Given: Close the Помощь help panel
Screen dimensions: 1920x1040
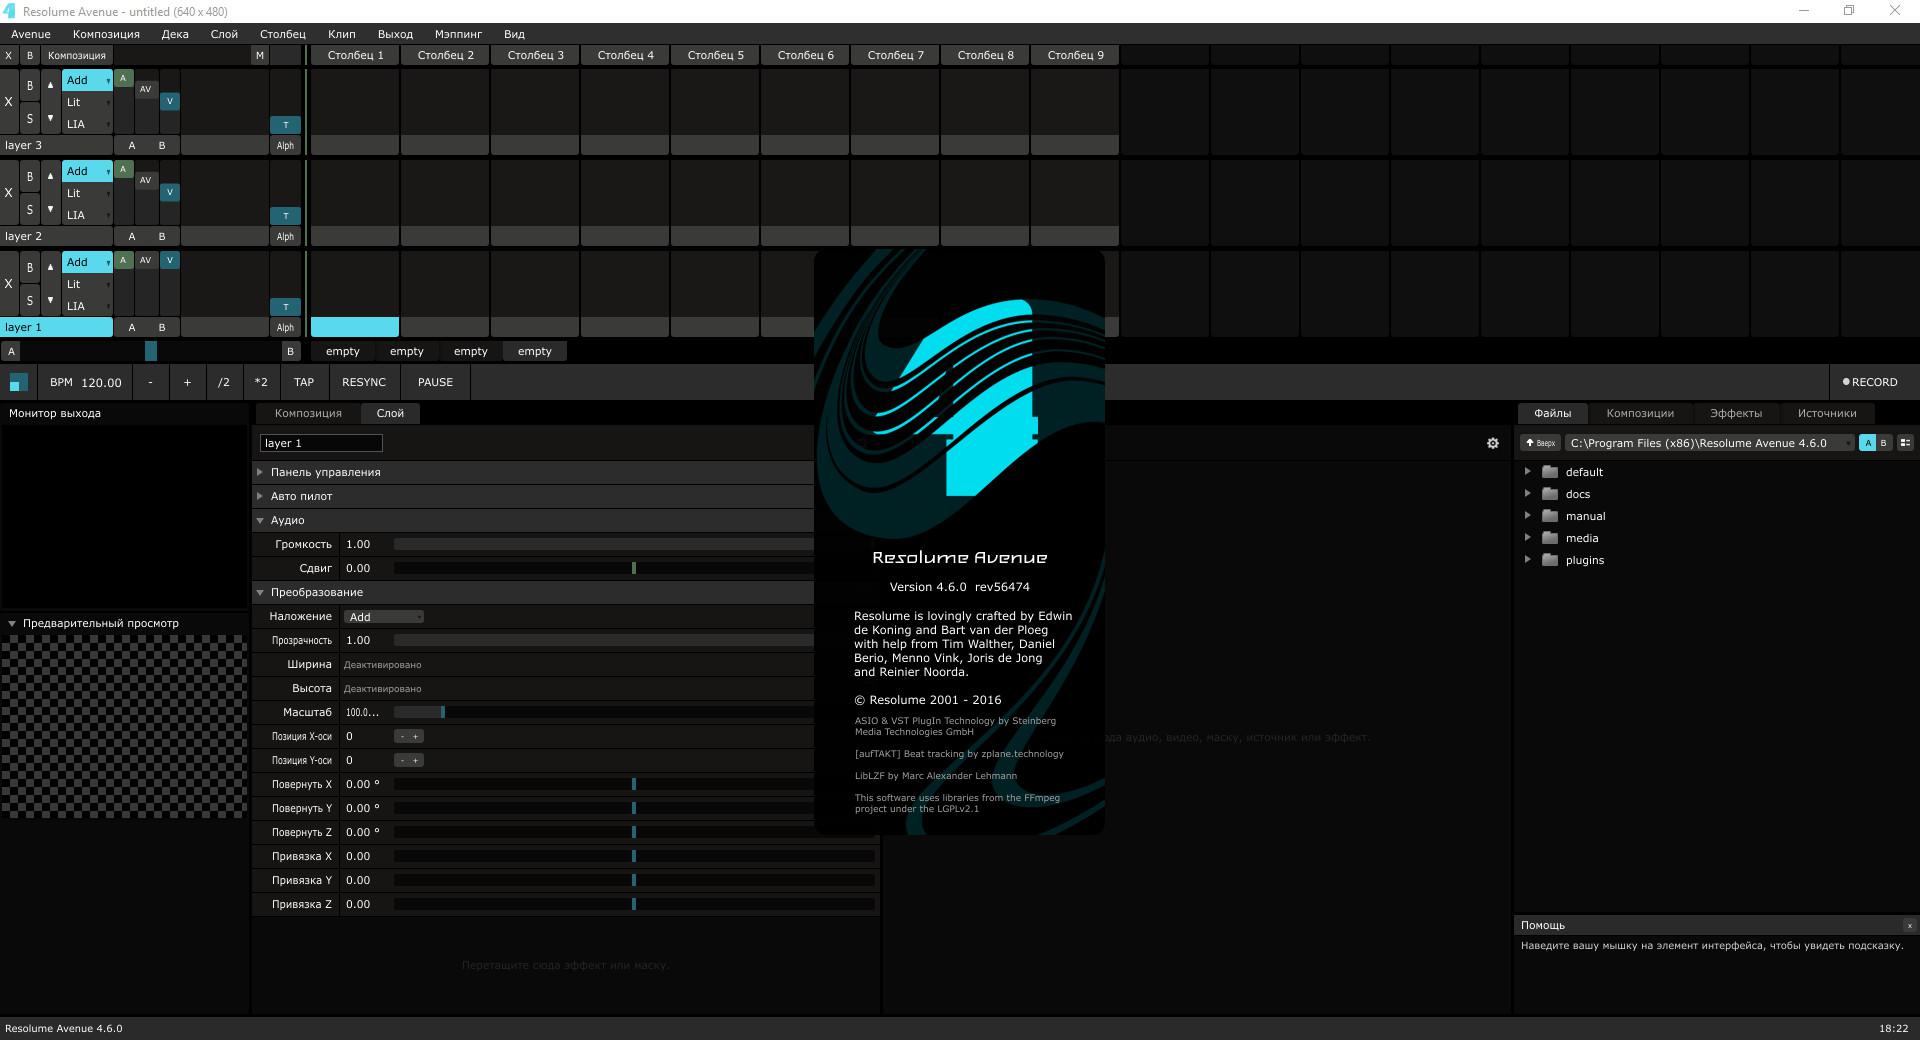Looking at the screenshot, I should [1908, 926].
